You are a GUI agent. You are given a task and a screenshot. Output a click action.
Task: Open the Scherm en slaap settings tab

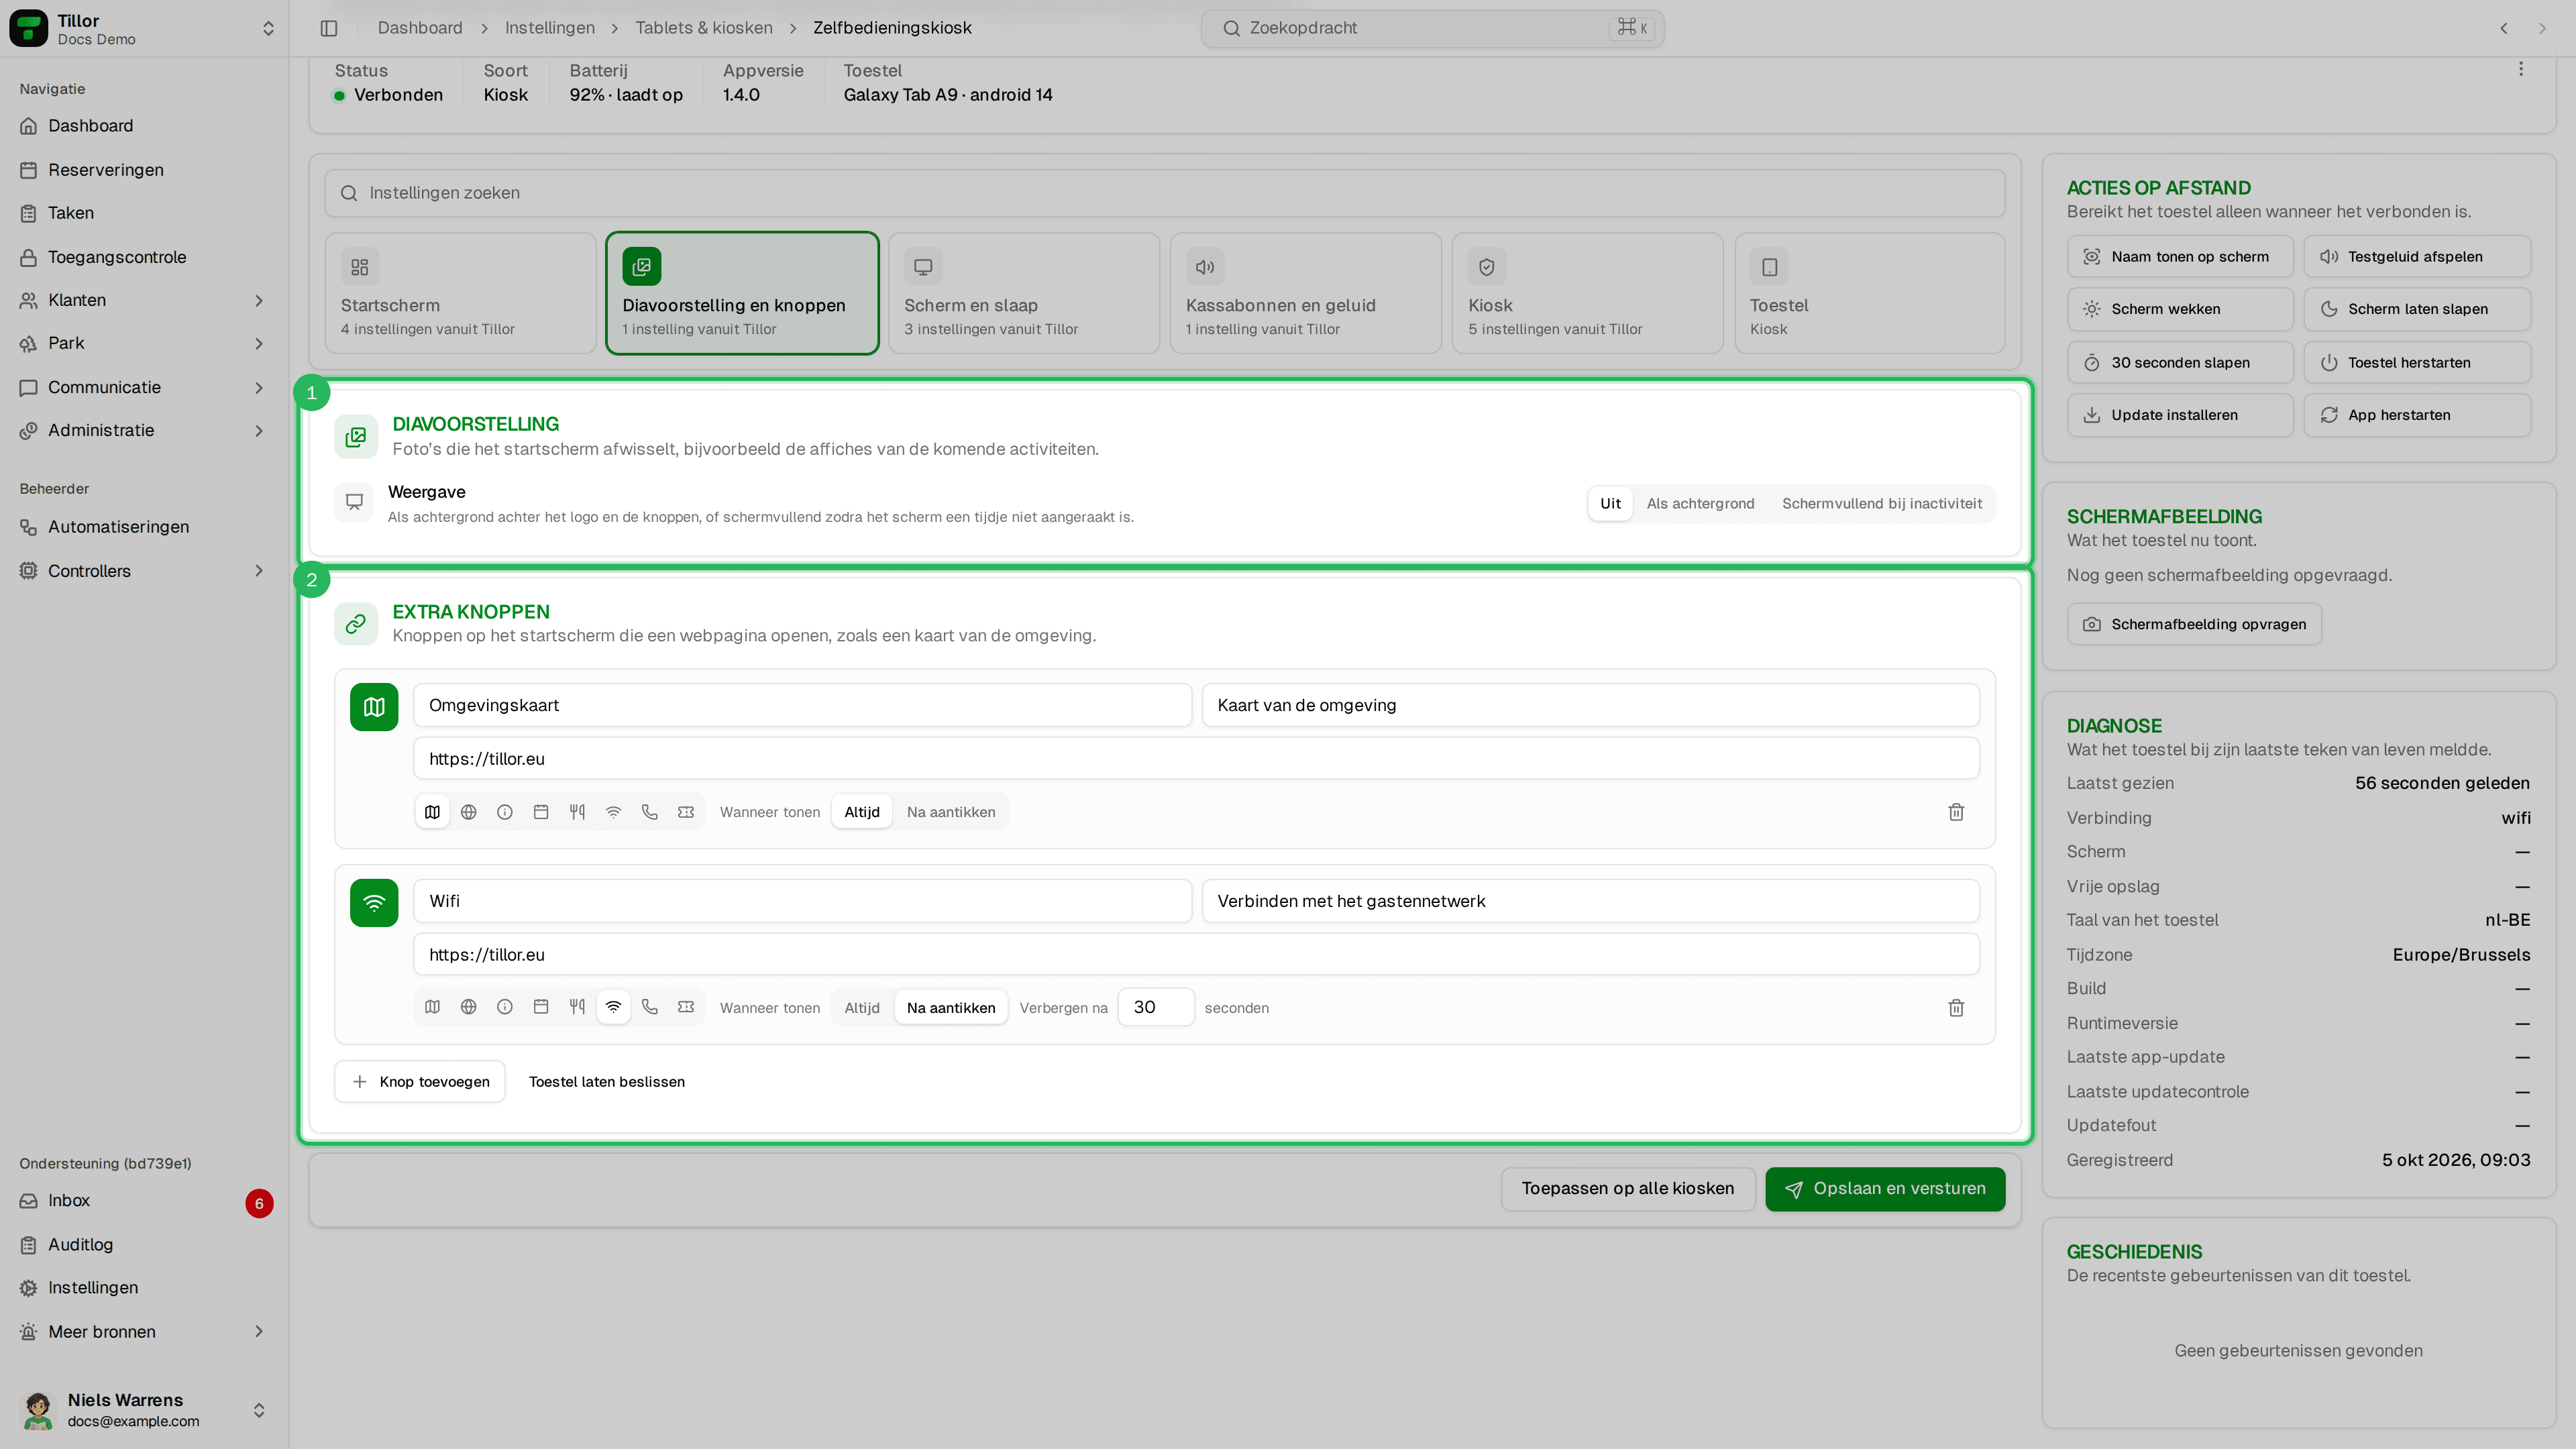click(x=1023, y=293)
